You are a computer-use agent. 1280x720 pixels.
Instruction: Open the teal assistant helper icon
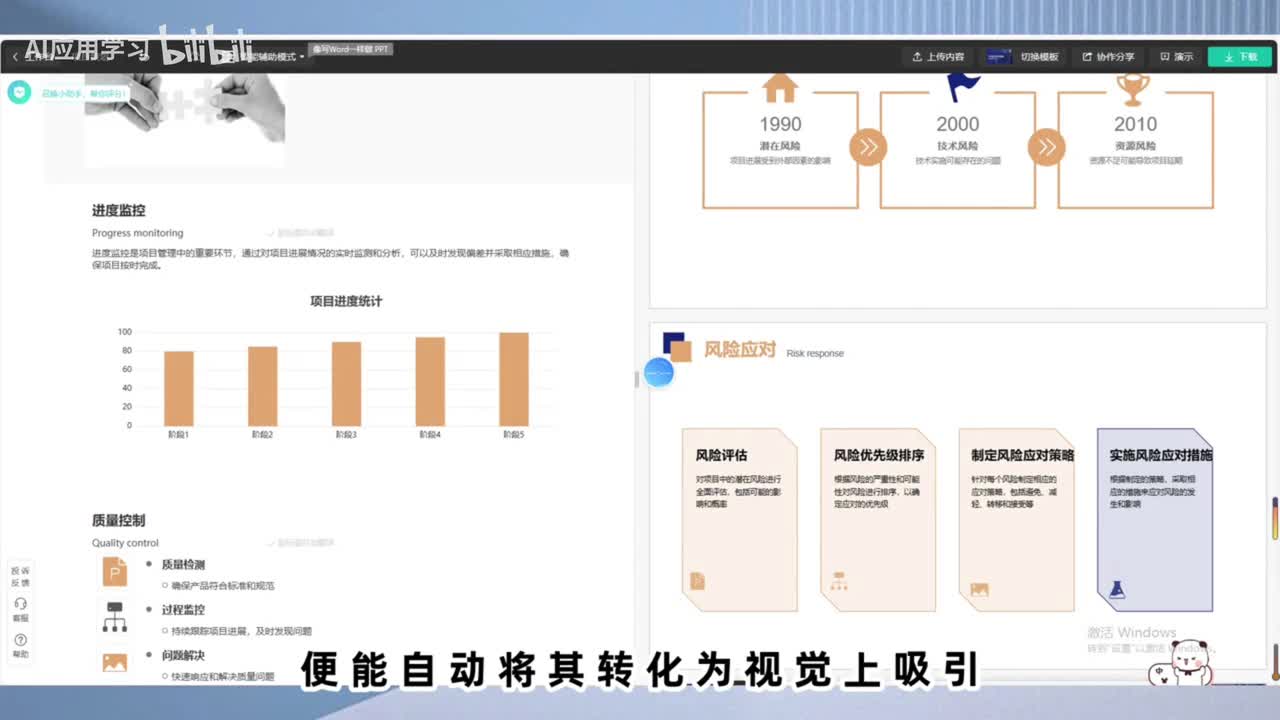[x=19, y=92]
